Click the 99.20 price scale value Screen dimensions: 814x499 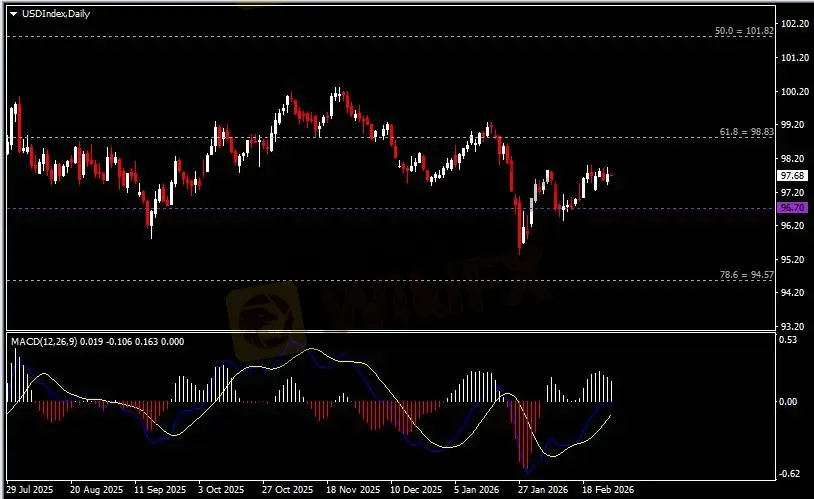(x=795, y=125)
